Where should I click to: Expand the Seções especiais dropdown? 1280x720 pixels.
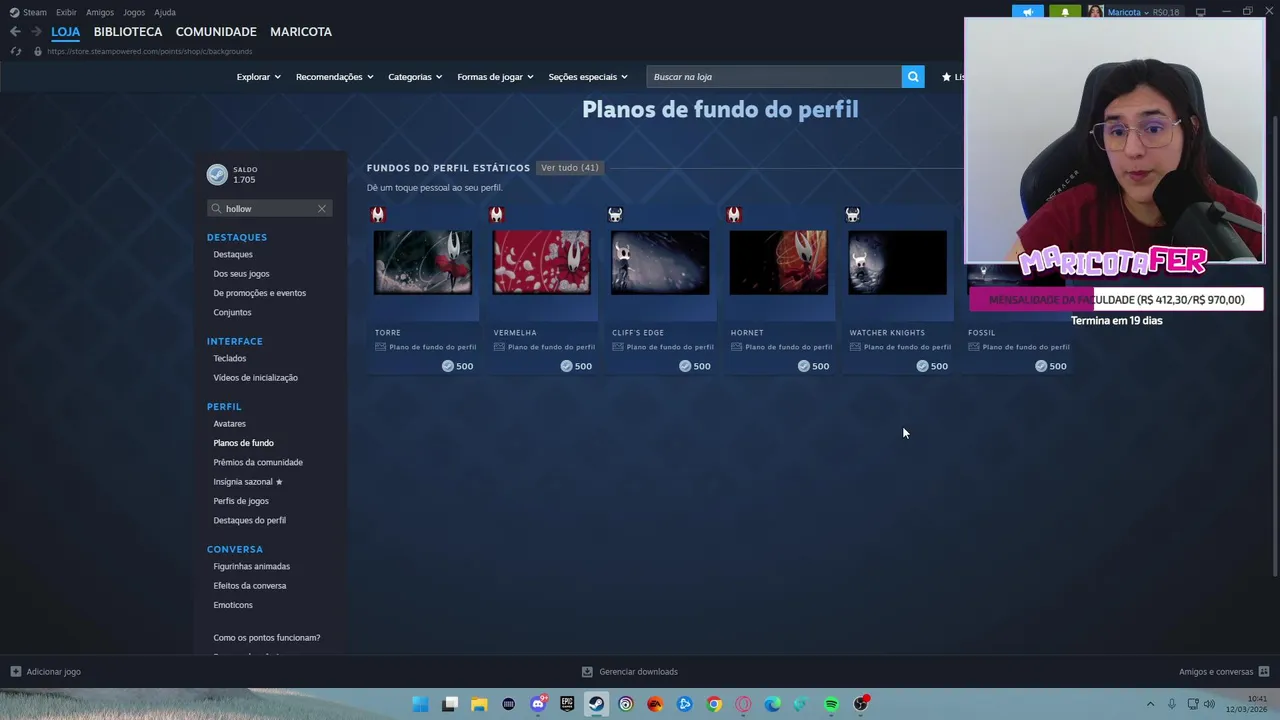point(588,77)
